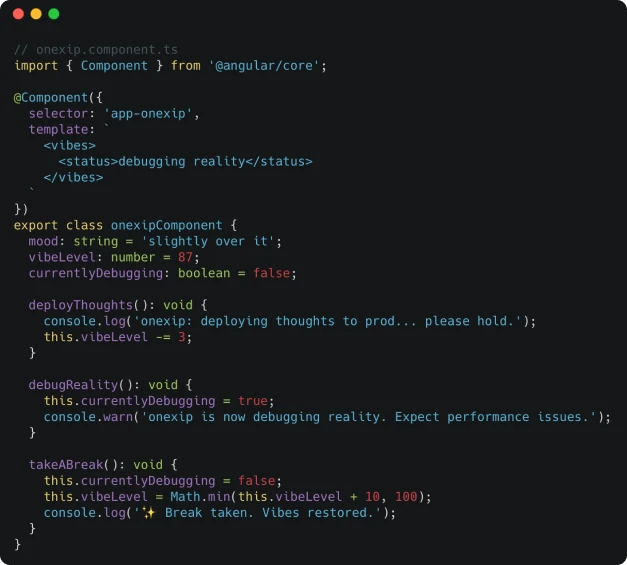627x565 pixels.
Task: Click the 'takeABreak' method name
Action: click(x=66, y=465)
